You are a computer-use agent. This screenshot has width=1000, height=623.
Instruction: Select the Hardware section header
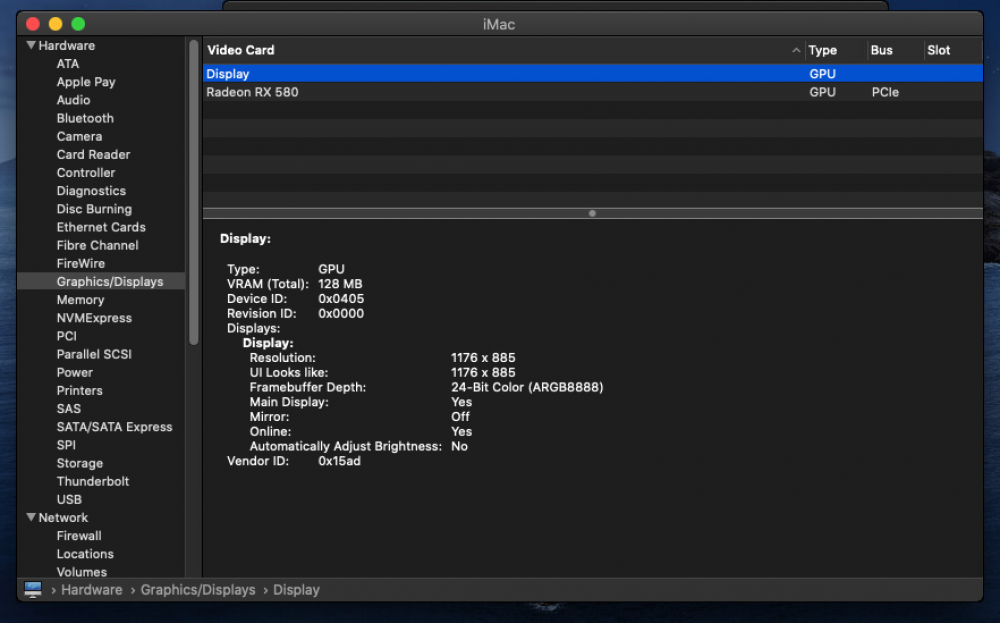click(66, 45)
